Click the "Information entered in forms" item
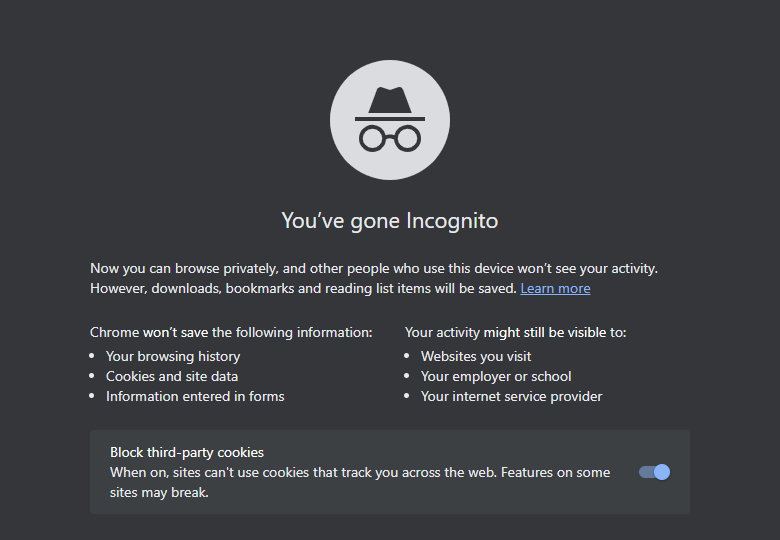 195,396
